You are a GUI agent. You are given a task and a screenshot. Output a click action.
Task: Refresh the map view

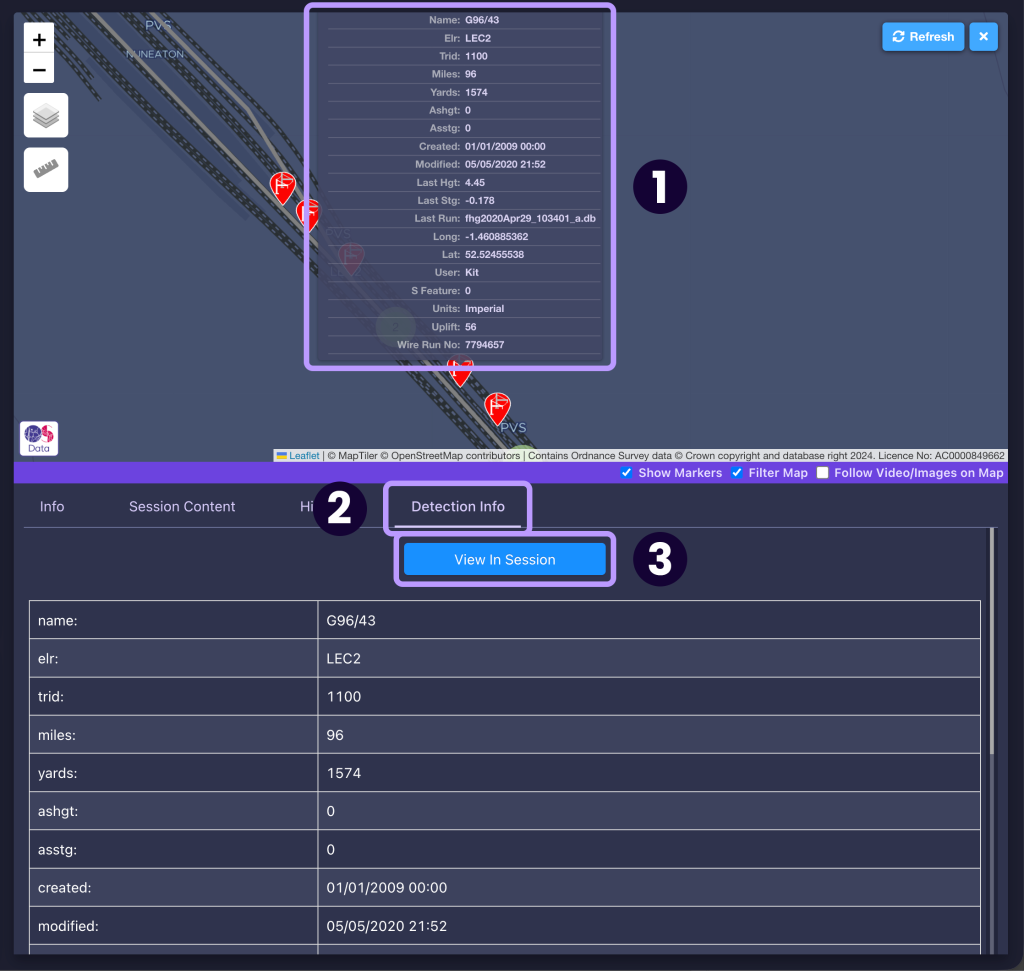click(x=923, y=37)
